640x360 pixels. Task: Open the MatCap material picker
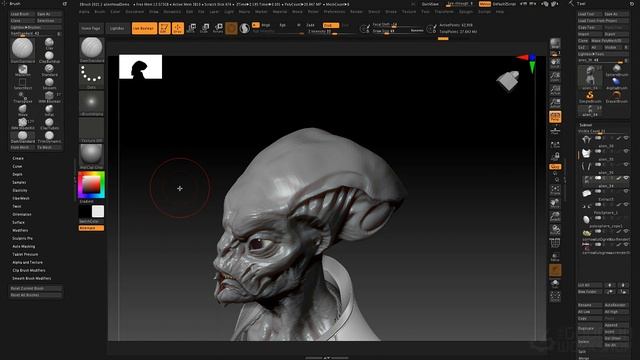pyautogui.click(x=91, y=156)
